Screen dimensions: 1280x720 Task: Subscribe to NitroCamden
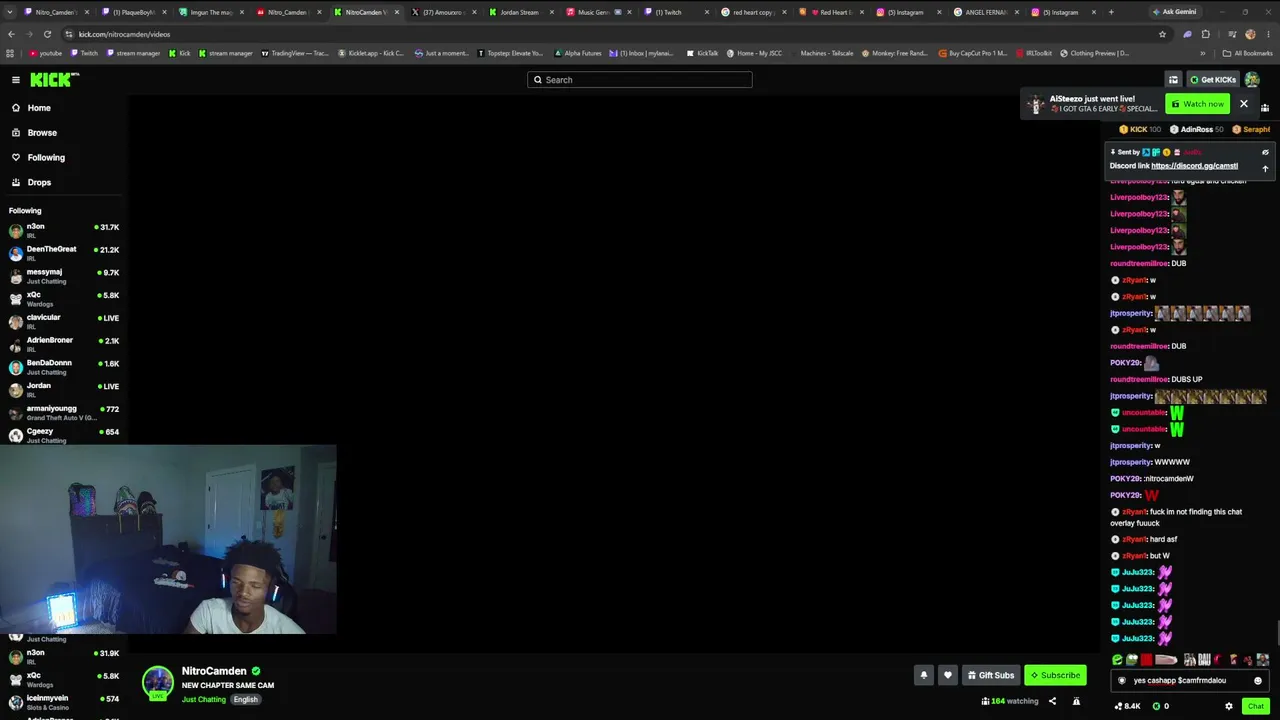pos(1055,675)
